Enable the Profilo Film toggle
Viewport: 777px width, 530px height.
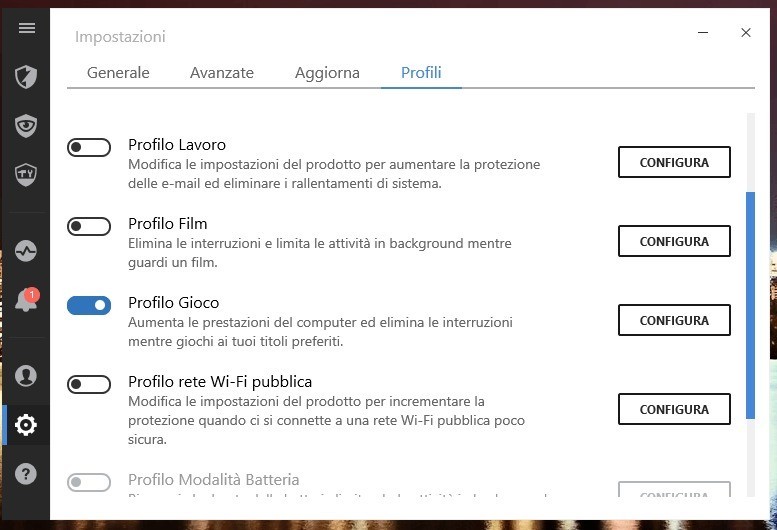(89, 227)
